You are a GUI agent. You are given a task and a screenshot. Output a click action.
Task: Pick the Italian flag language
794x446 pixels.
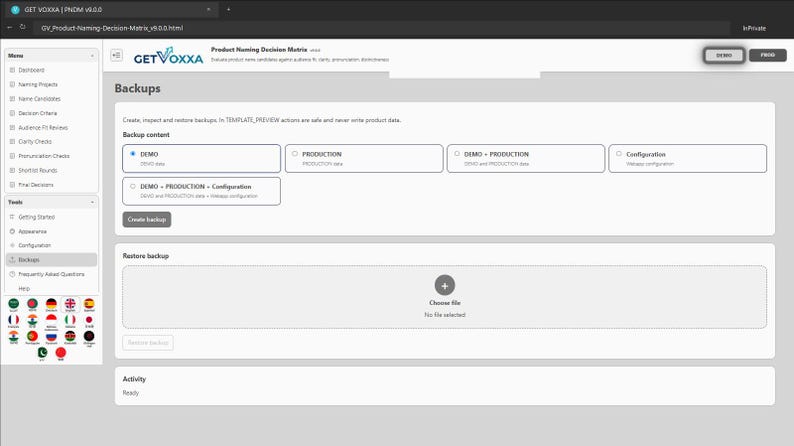[x=70, y=320]
